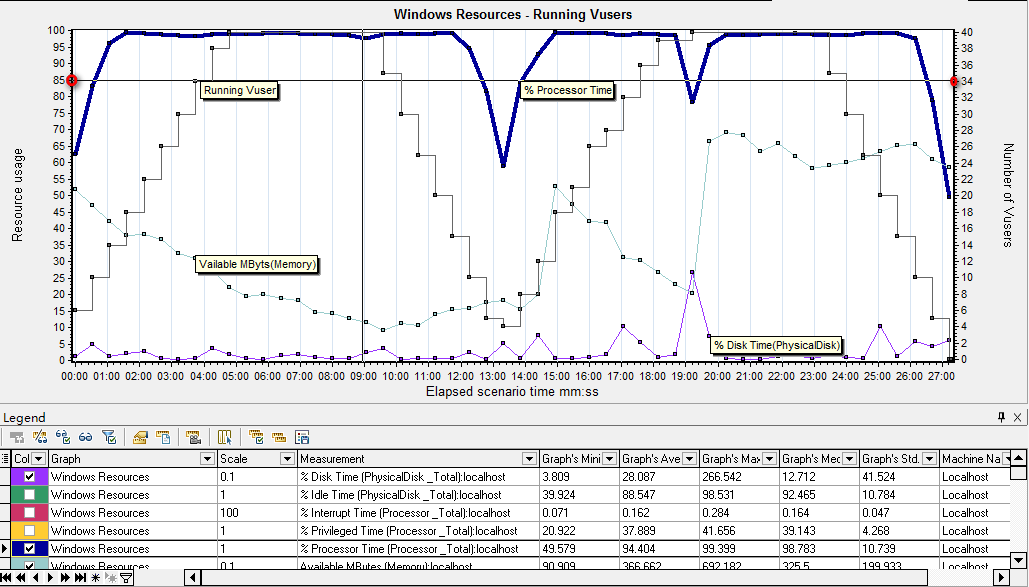Click the rightmost legend settings icon
Viewport: 1029px width, 587px height.
[x=303, y=436]
